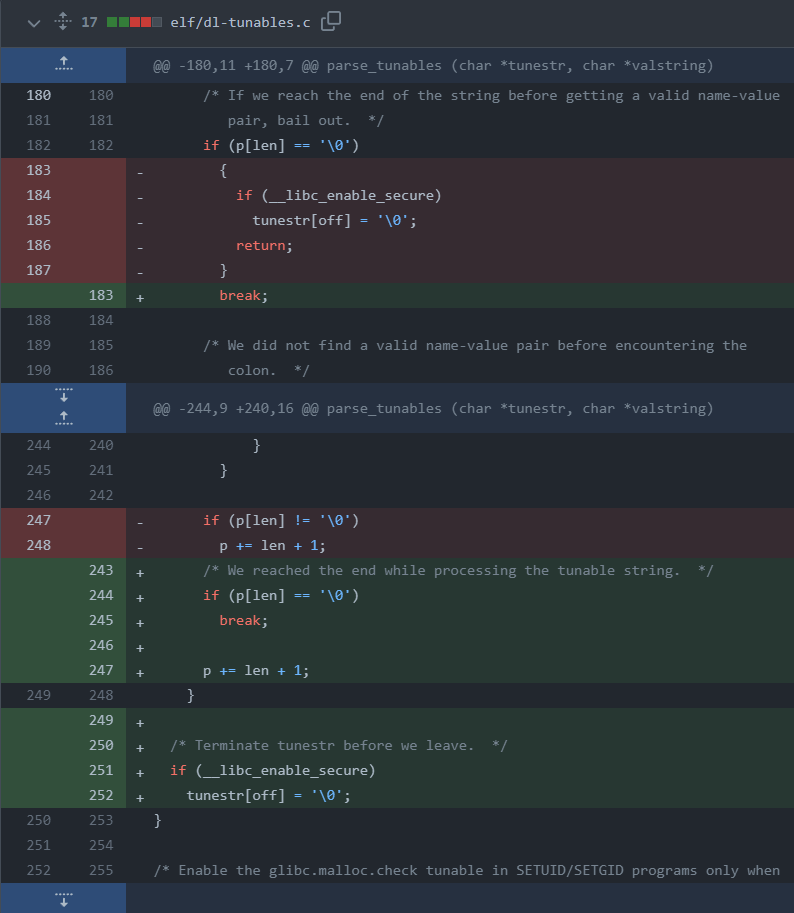Click the 'Terminate tunestr' comment line
794x913 pixels.
339,746
